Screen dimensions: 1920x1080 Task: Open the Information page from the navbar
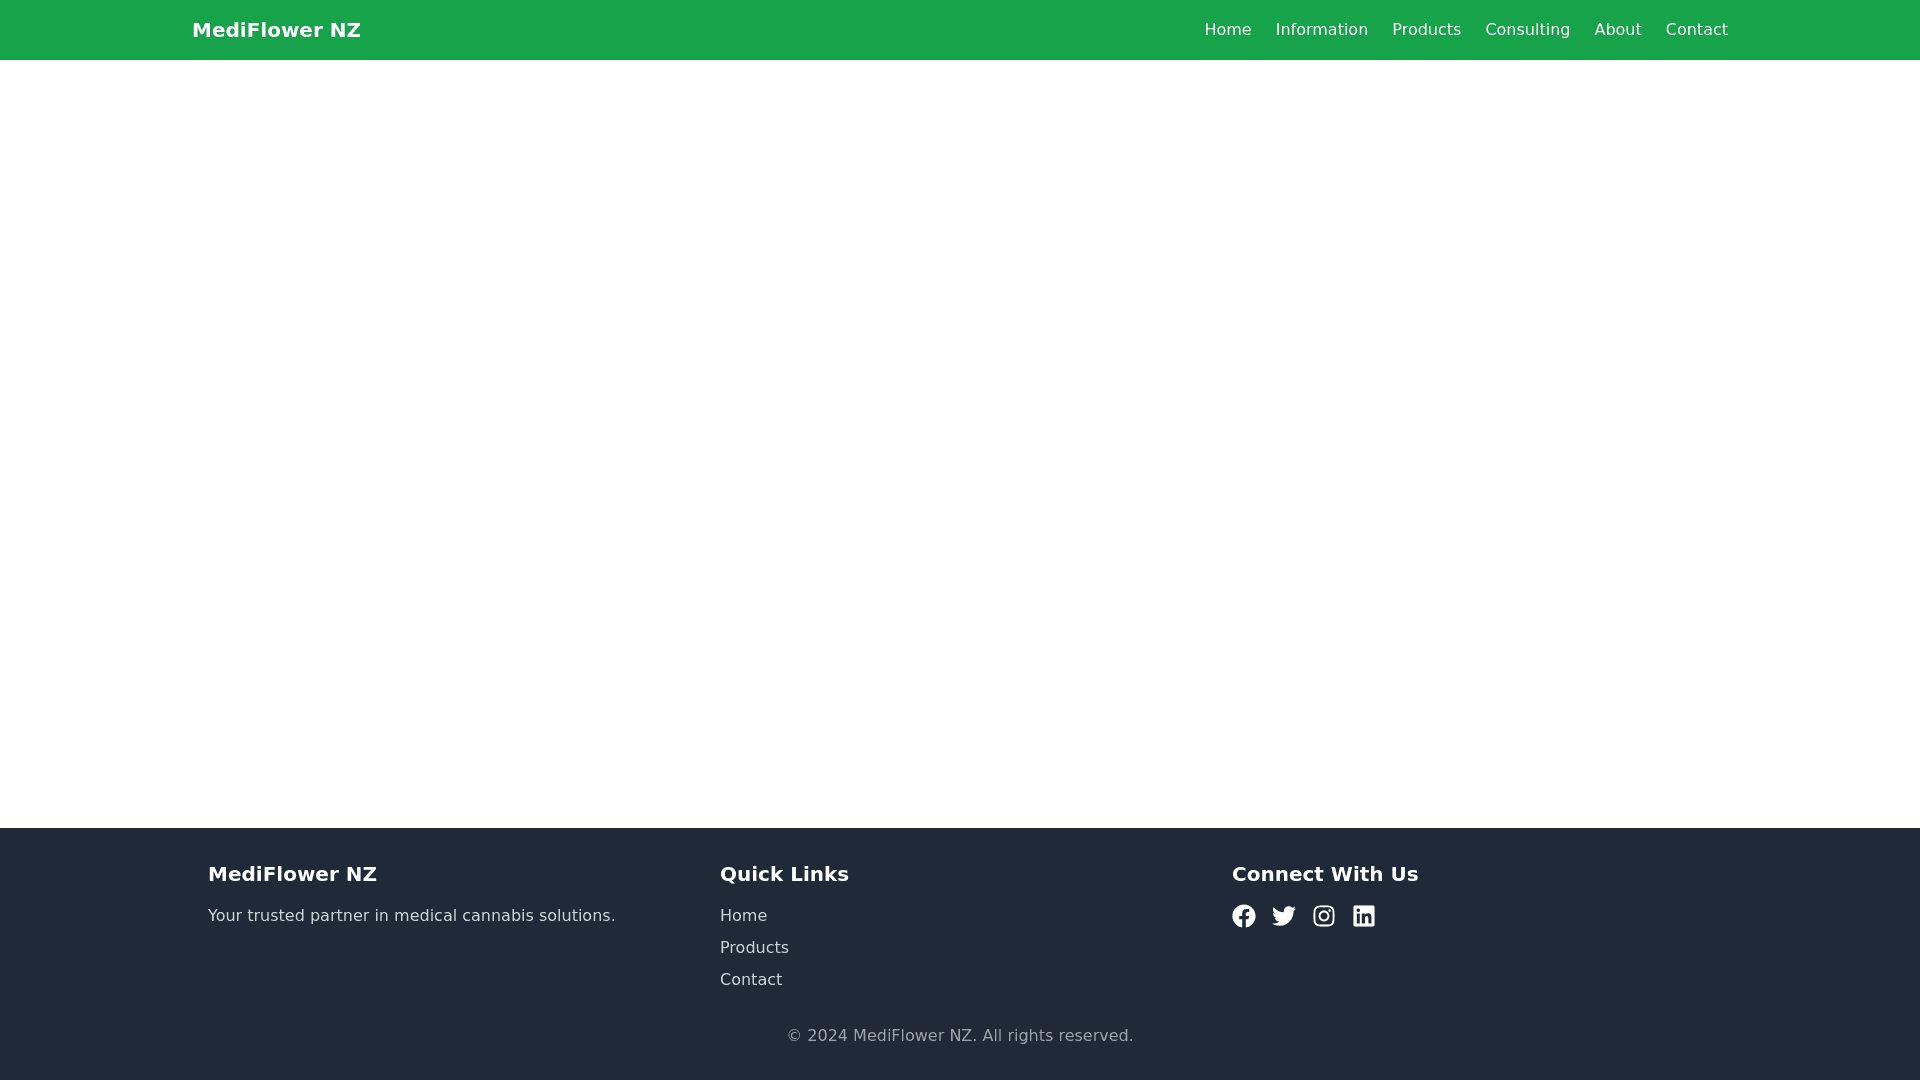(1321, 29)
